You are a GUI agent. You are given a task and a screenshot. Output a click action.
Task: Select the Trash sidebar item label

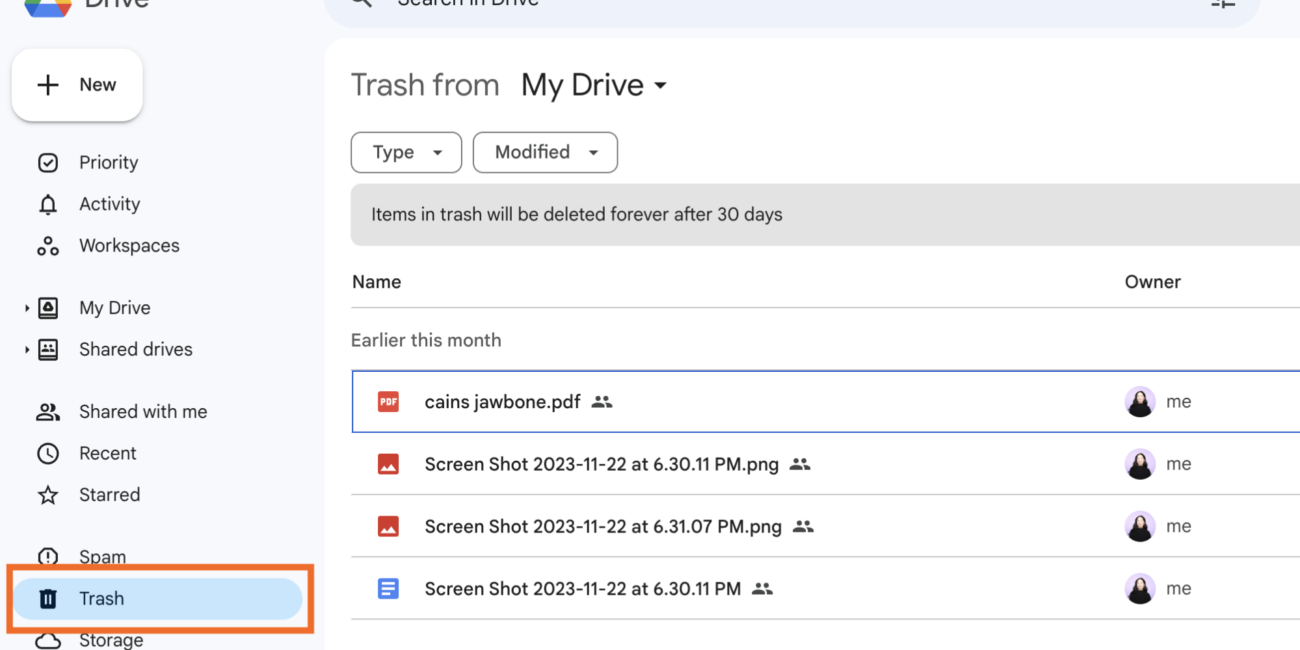[101, 599]
